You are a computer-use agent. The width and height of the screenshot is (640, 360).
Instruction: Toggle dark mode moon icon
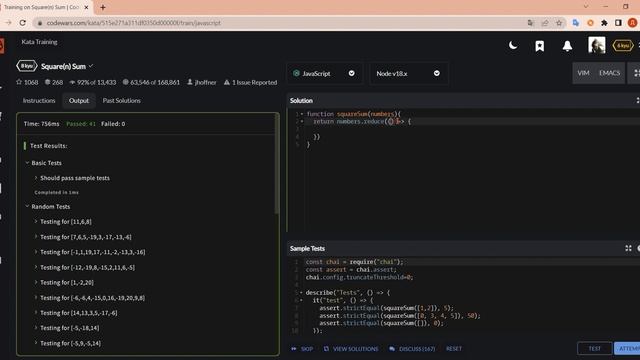point(513,45)
